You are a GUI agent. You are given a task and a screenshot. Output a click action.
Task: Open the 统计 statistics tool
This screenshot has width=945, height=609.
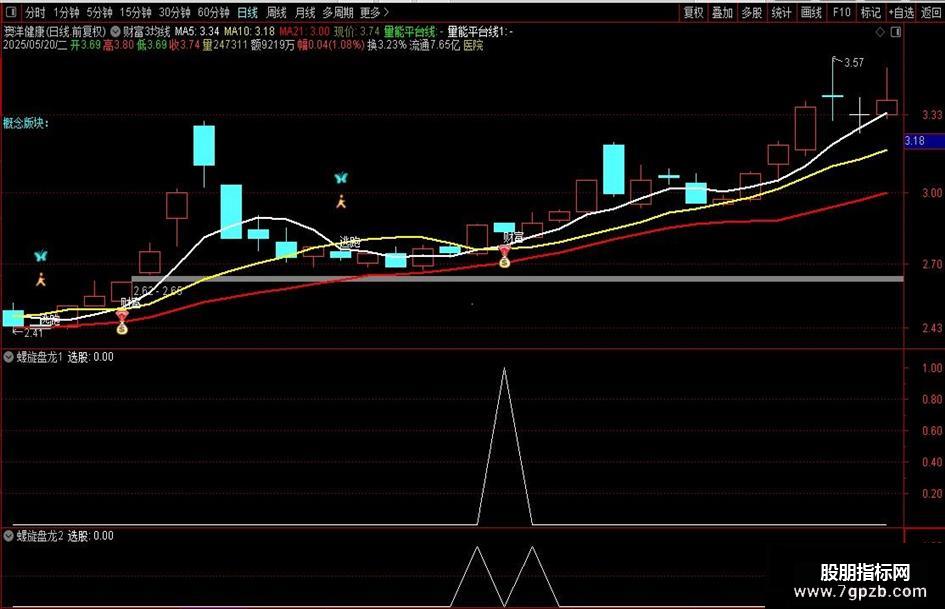(781, 12)
